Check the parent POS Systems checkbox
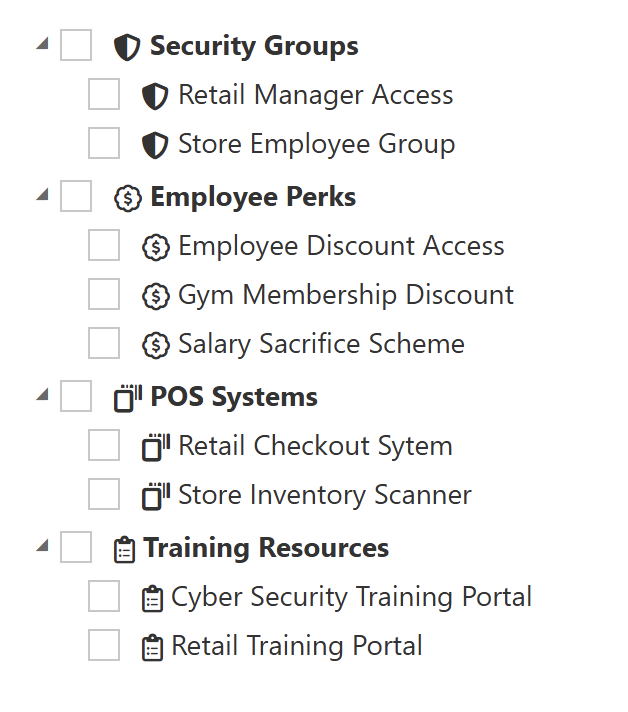The height and width of the screenshot is (712, 628). coord(76,396)
